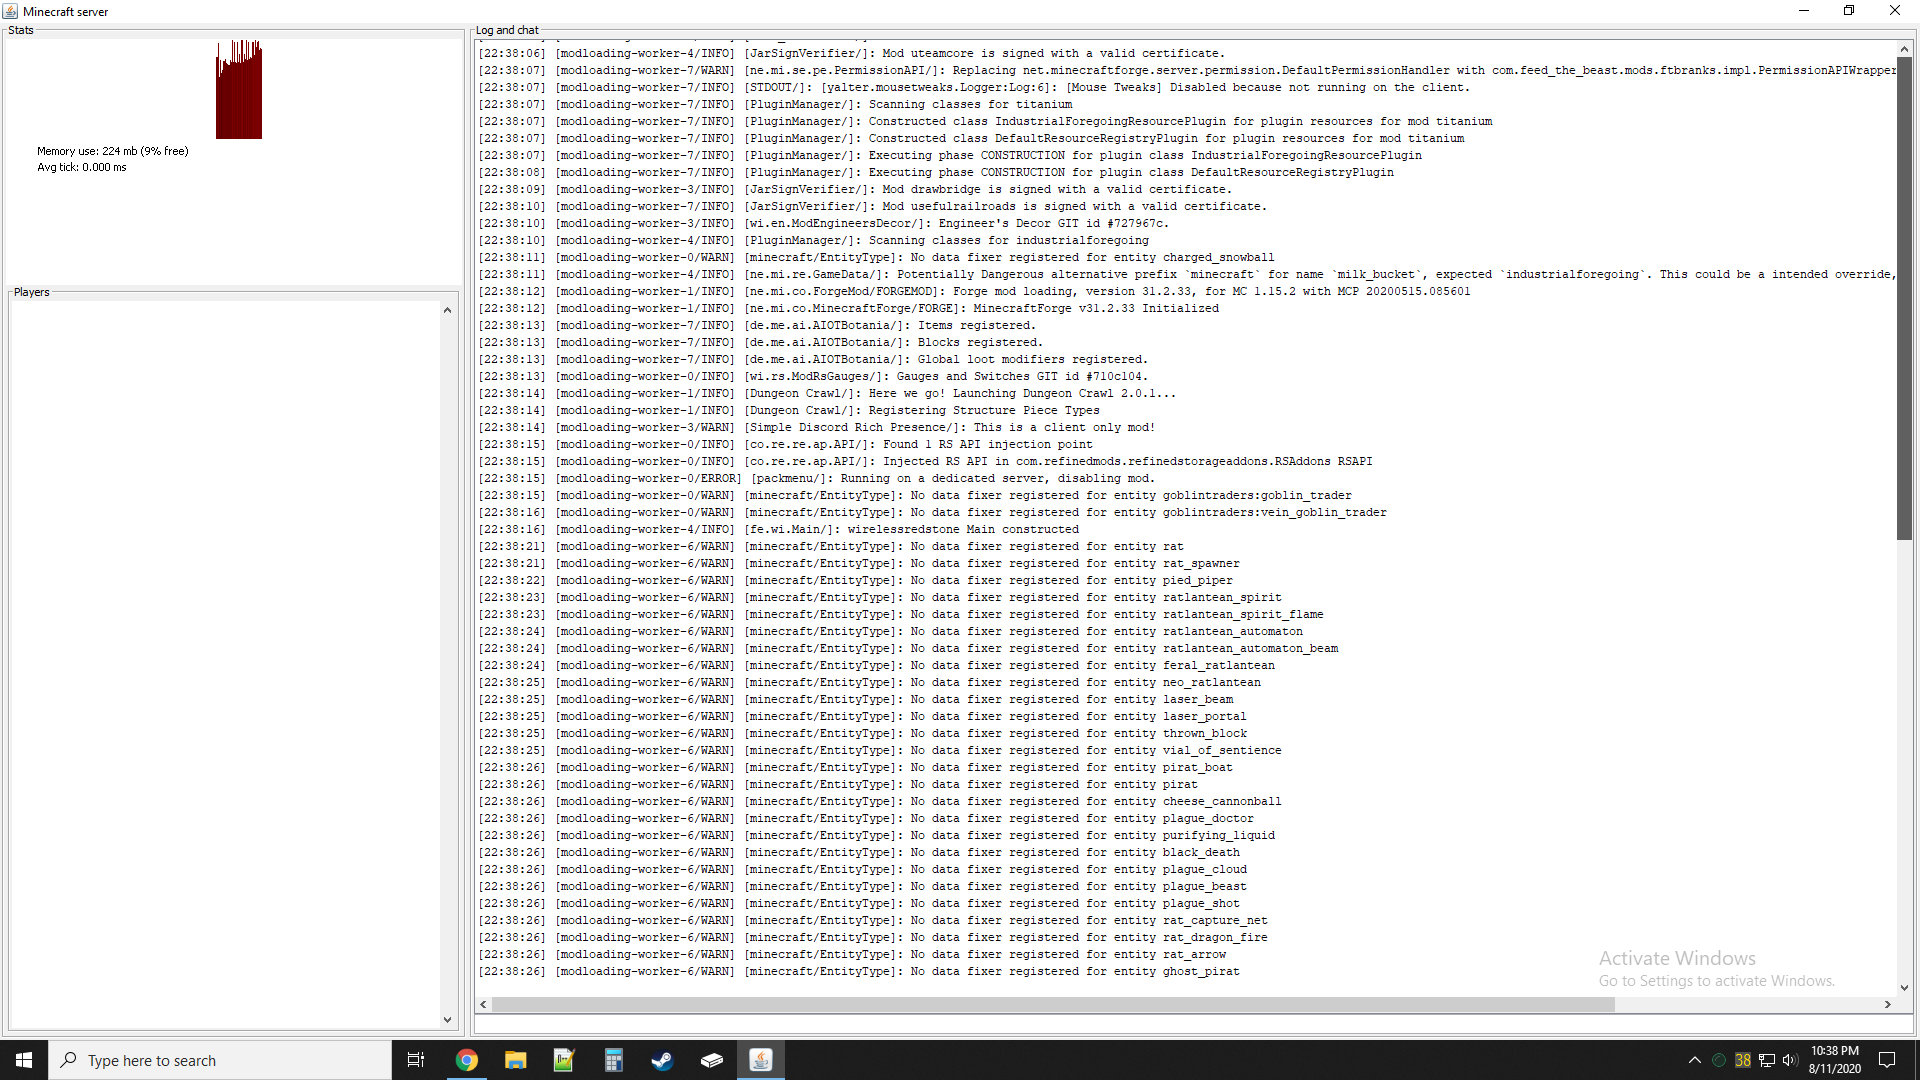The image size is (1920, 1080).
Task: Click the Gauges and Switches GIT id line
Action: pyautogui.click(x=813, y=376)
